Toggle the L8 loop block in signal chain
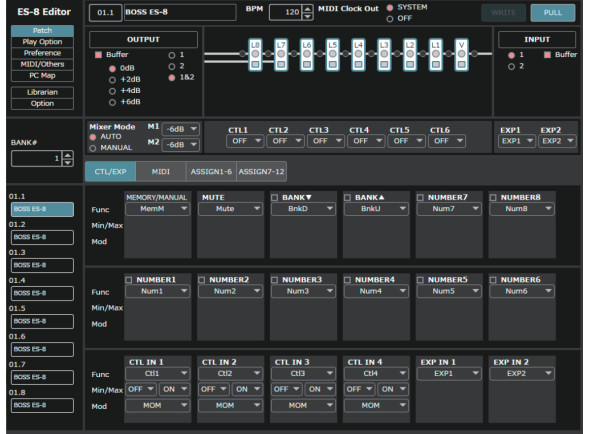This screenshot has height=434, width=590. pyautogui.click(x=255, y=55)
